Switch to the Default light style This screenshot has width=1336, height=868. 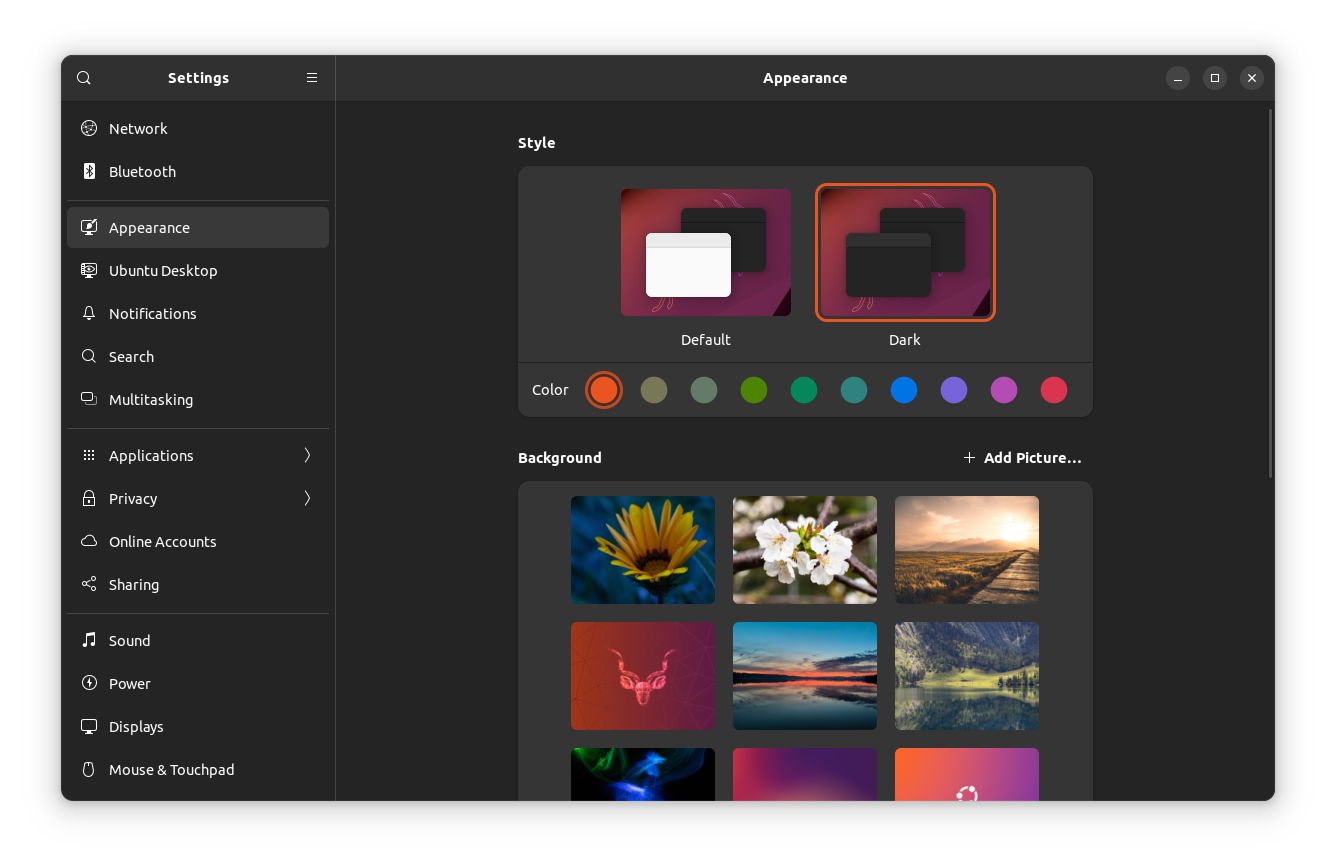705,252
